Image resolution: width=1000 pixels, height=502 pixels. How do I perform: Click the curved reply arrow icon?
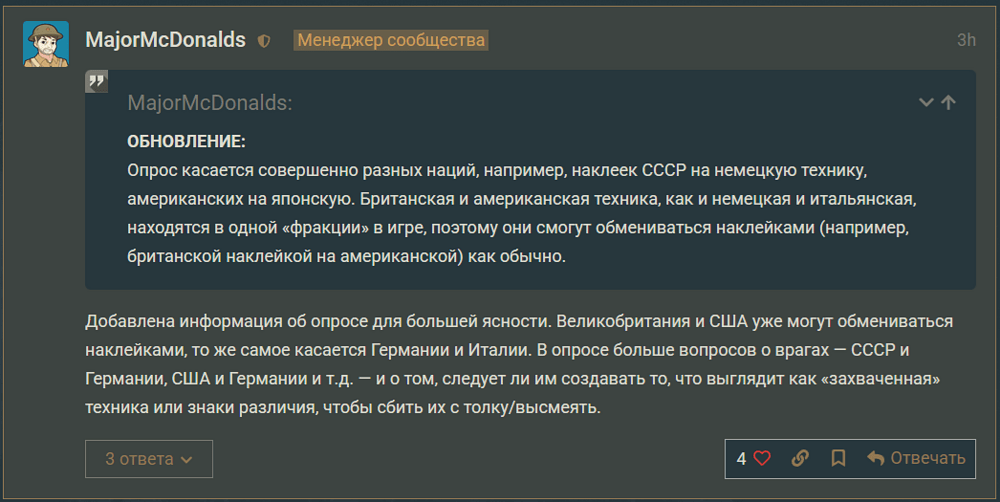[x=876, y=458]
